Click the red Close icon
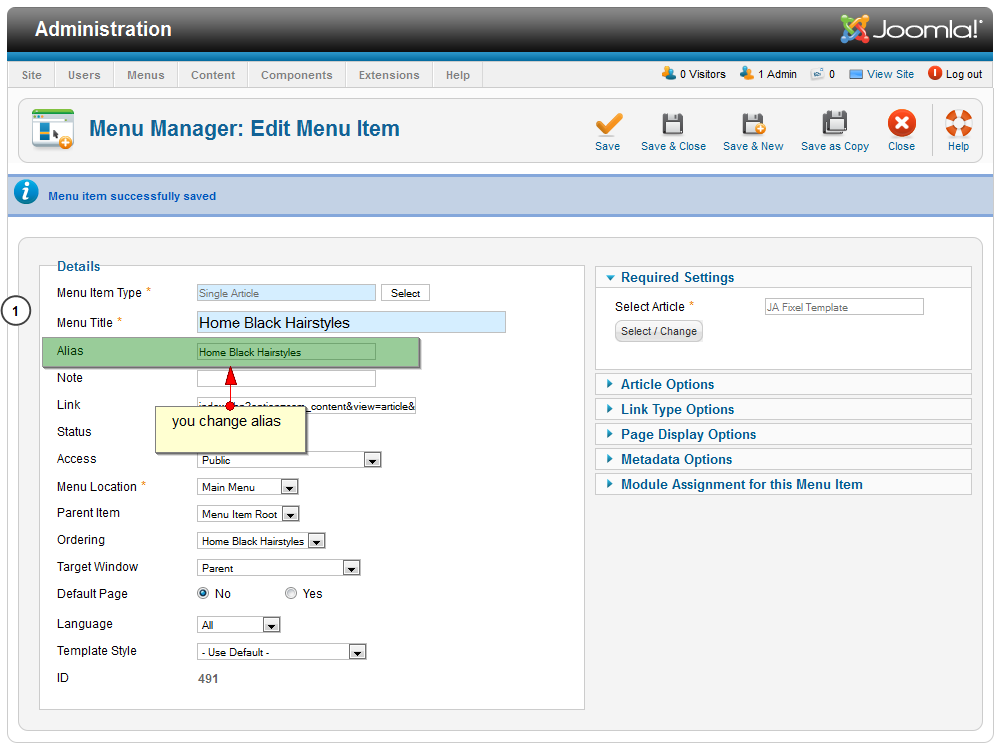Screen dimensions: 1003x747 [901, 123]
